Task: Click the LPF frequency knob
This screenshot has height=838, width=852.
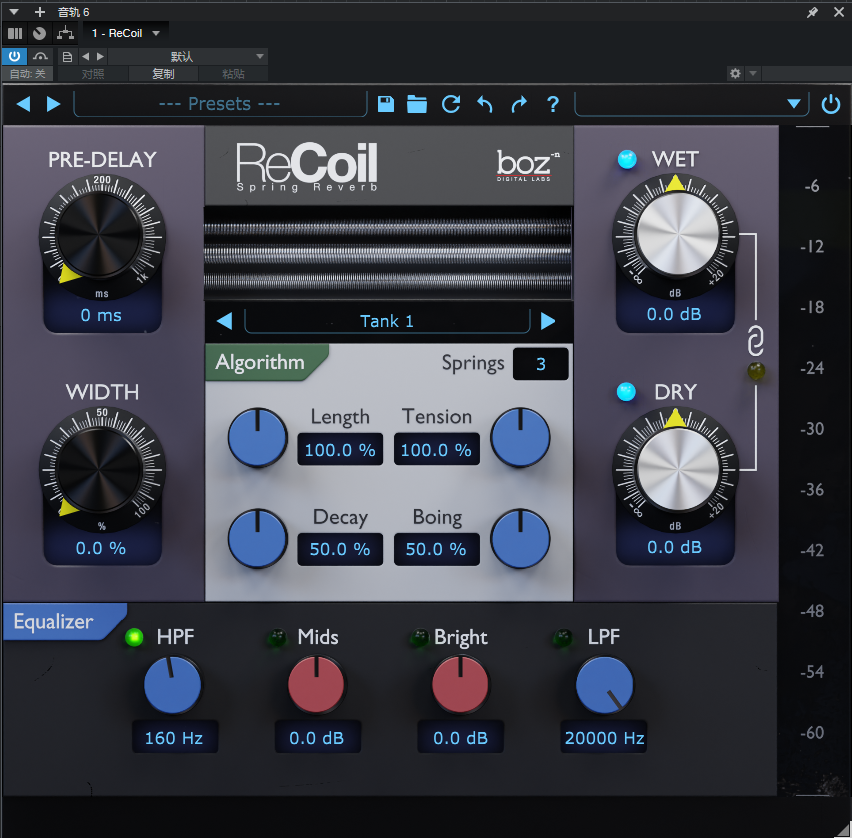Action: tap(604, 685)
